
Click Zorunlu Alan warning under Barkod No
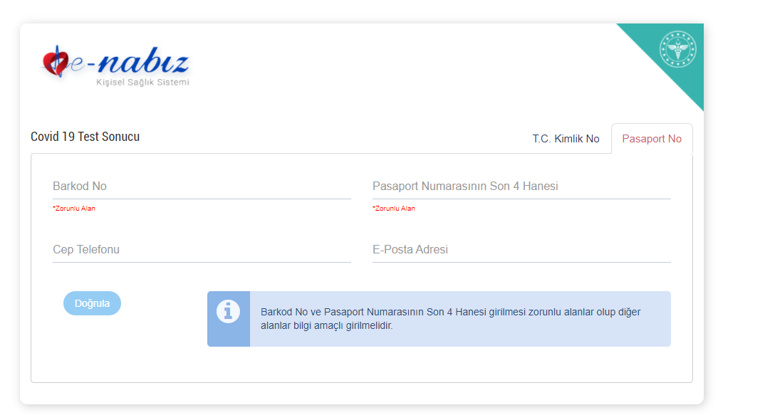tap(74, 208)
